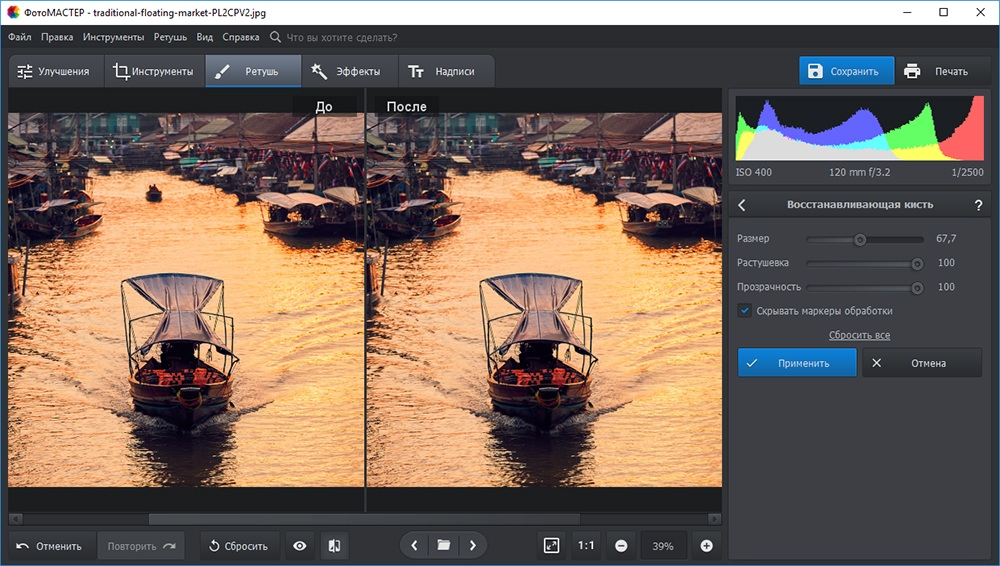
Task: Click the fit-to-screen icon
Action: coord(552,546)
